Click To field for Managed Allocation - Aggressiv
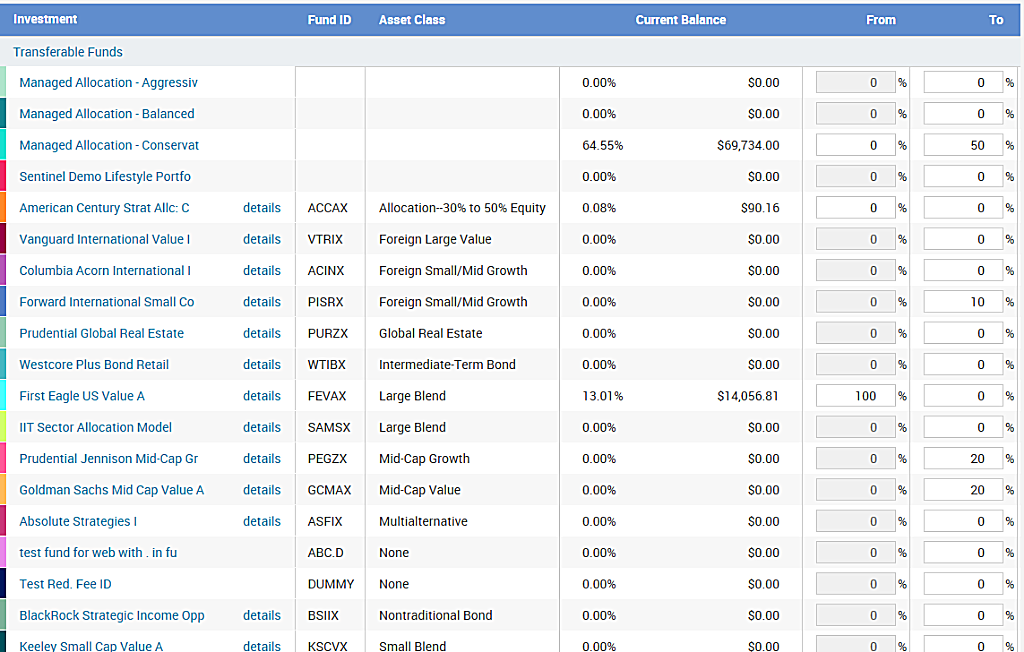 [963, 82]
